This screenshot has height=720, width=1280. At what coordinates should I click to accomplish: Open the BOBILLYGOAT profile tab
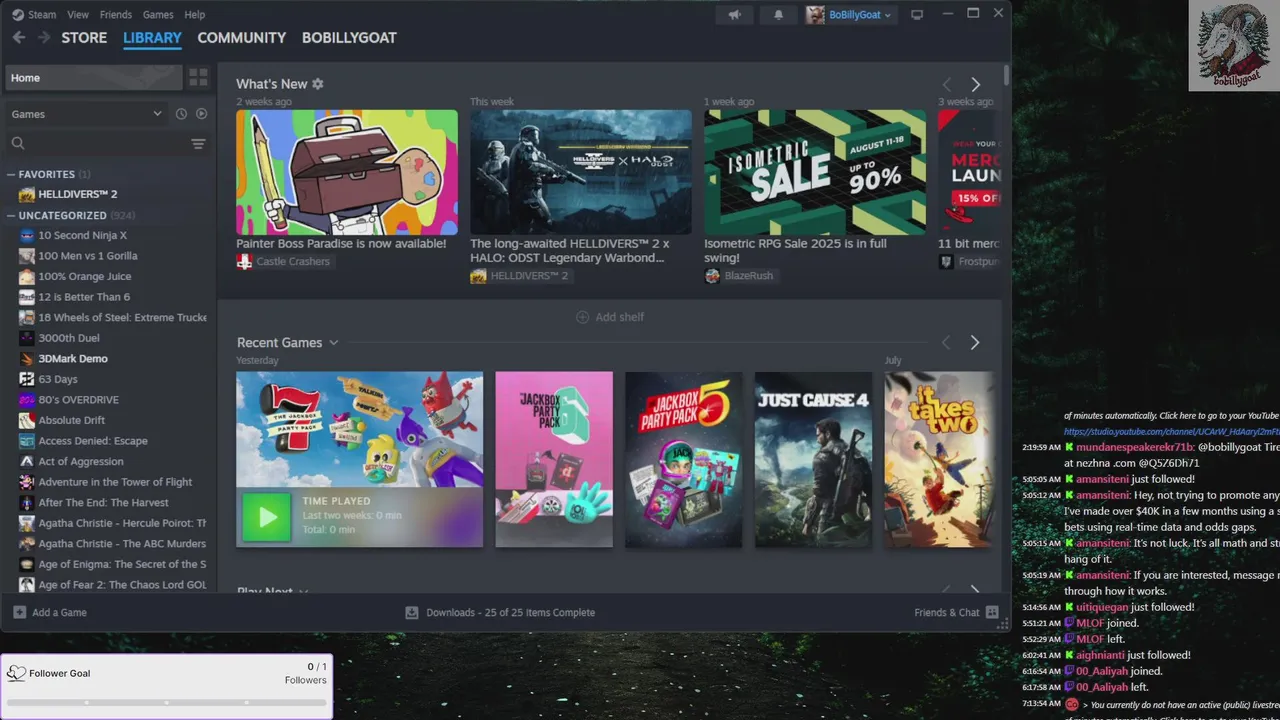[349, 38]
